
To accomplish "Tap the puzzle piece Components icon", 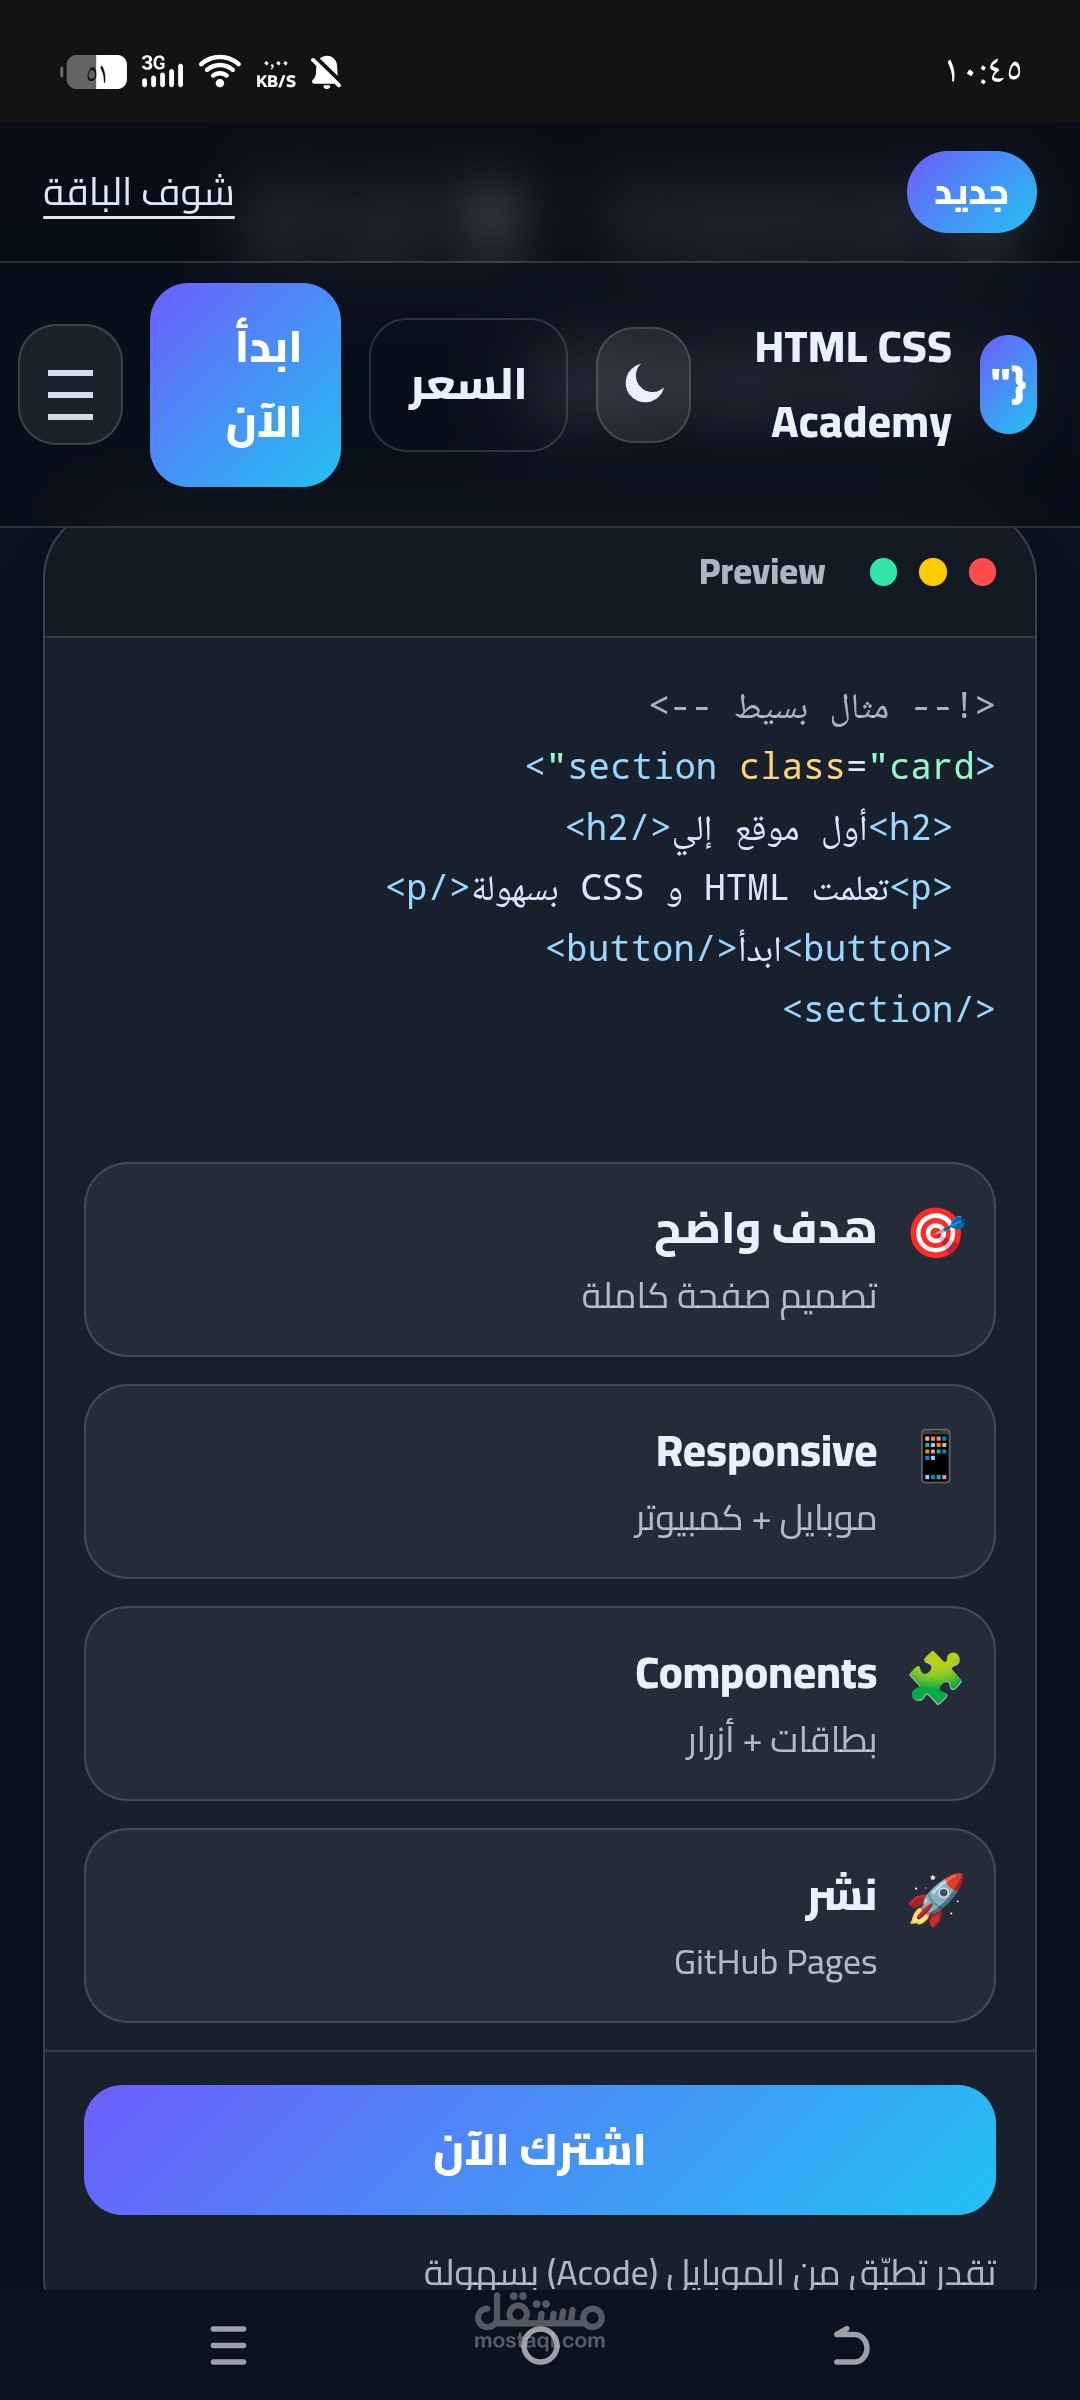I will coord(935,1677).
